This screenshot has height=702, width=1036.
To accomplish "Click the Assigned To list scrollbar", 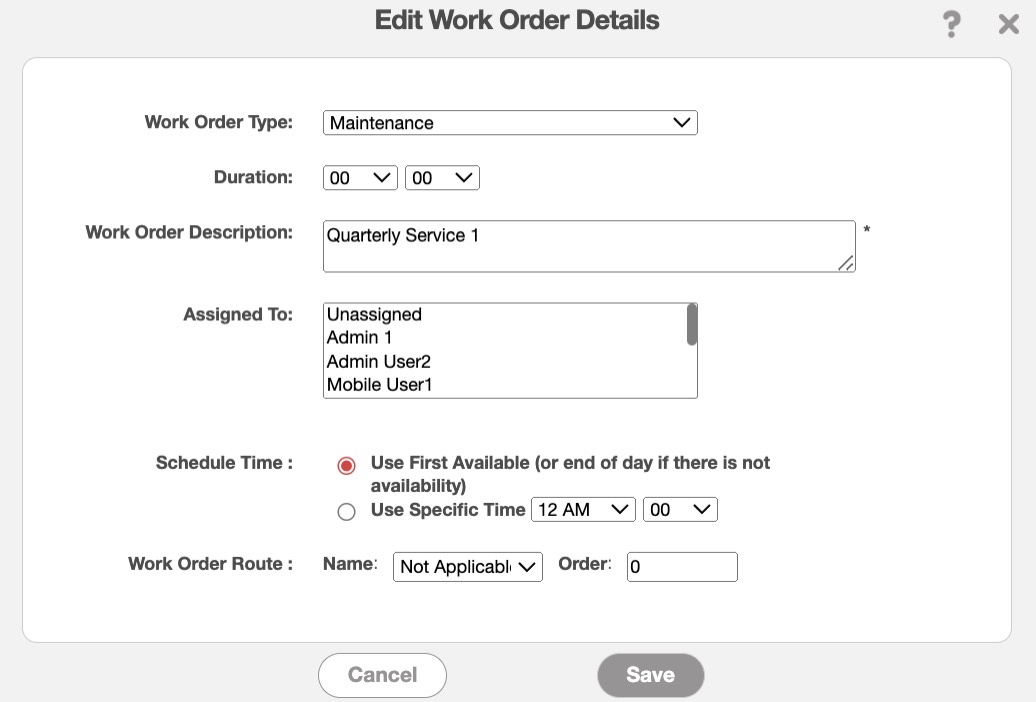I will pyautogui.click(x=691, y=326).
